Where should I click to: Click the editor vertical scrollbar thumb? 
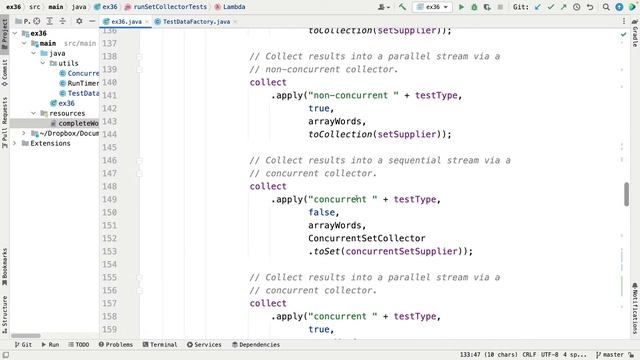click(x=627, y=194)
